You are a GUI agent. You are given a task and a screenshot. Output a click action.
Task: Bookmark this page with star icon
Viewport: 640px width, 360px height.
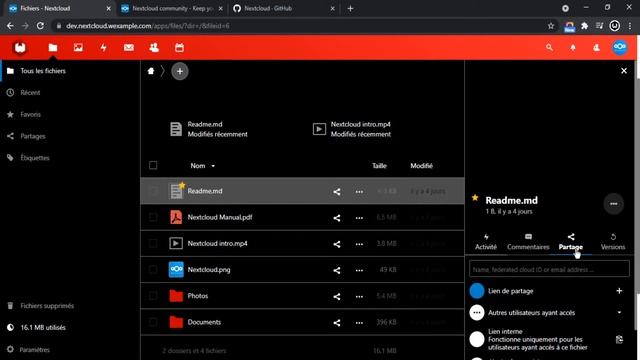point(551,26)
